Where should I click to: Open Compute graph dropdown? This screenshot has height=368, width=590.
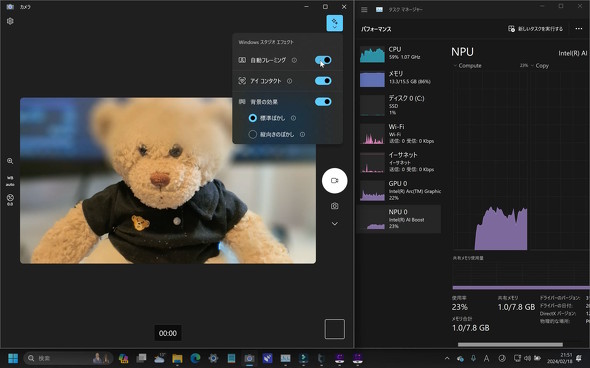pyautogui.click(x=468, y=65)
